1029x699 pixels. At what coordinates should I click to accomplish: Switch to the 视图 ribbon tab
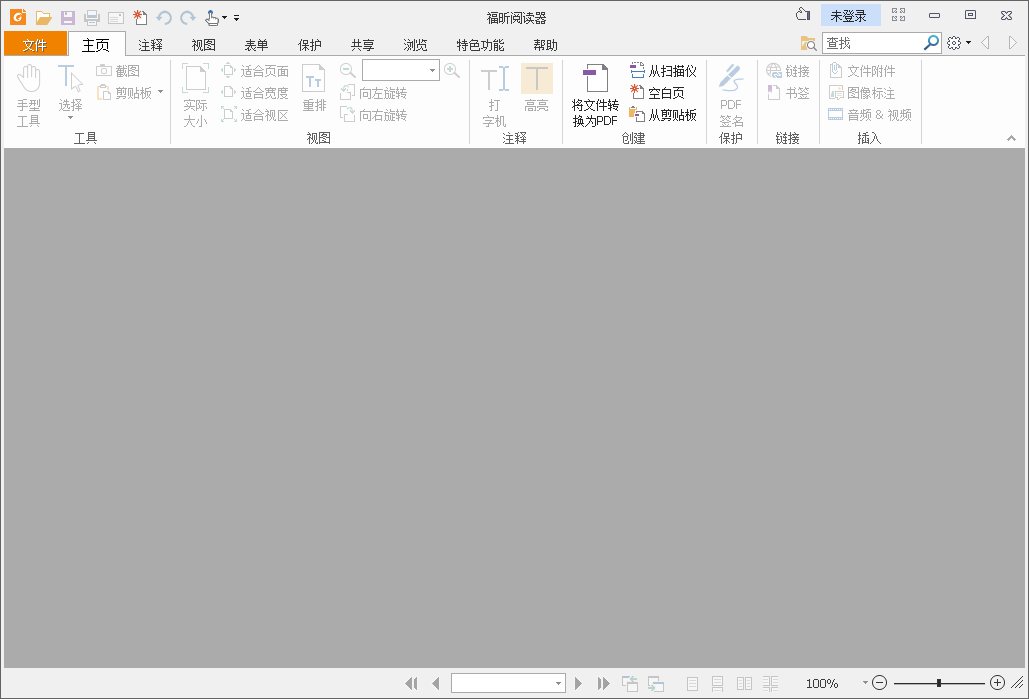click(x=203, y=45)
